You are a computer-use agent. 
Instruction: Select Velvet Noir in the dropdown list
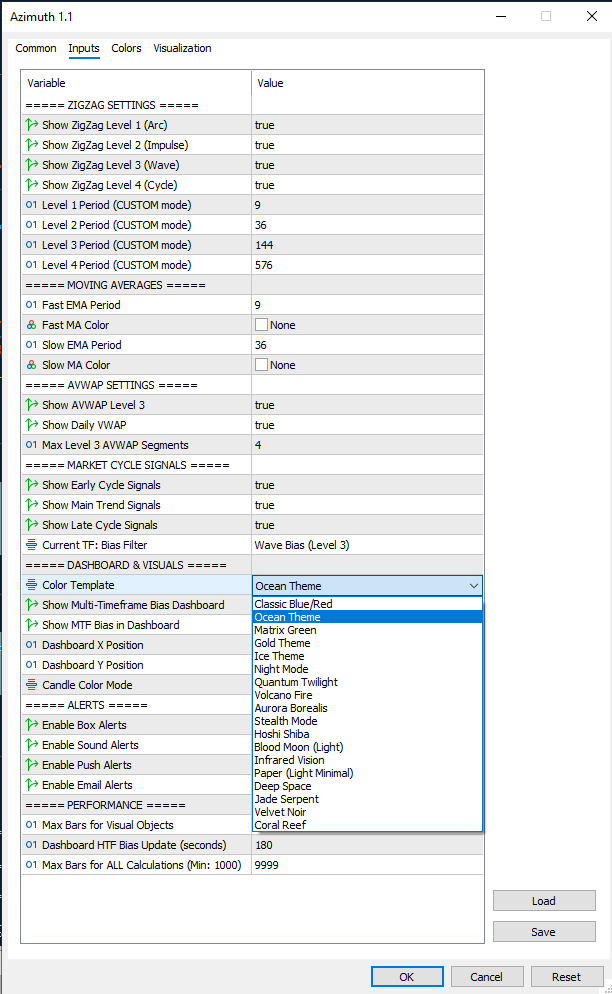point(367,812)
